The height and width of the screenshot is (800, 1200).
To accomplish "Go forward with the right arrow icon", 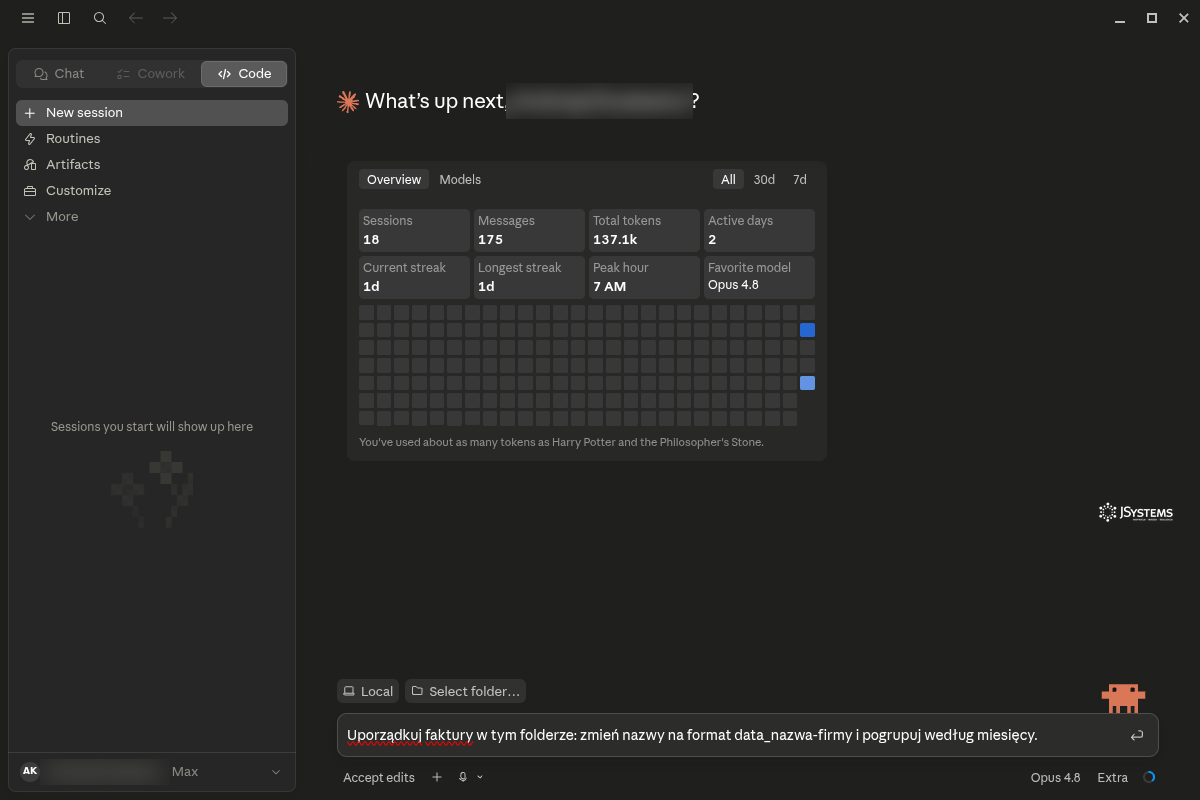I will (x=170, y=18).
